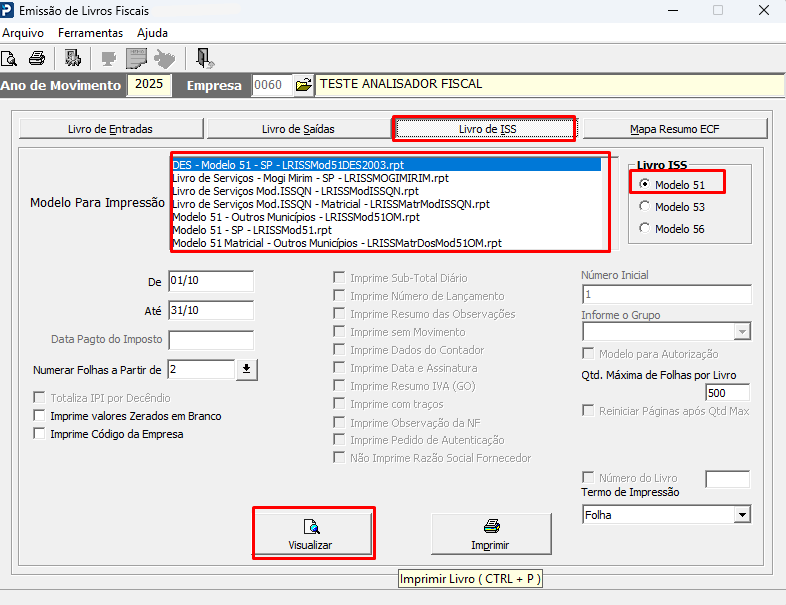Select Livro de Serviços Mod.ISSQN - Matricial report
Viewport: 786px width, 605px height.
[386, 204]
